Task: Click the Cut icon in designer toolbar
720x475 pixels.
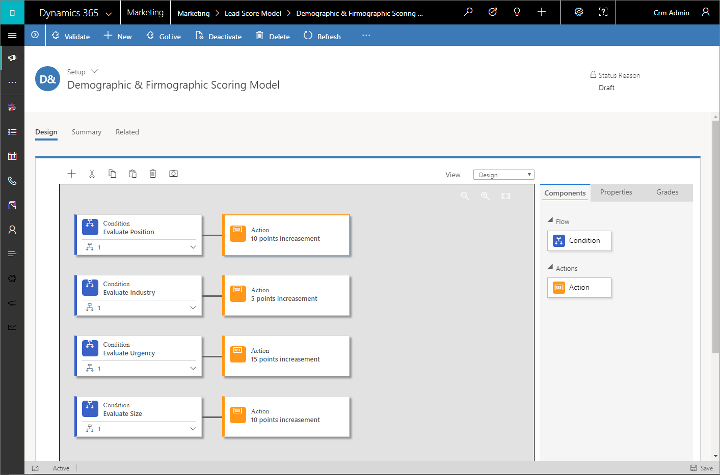Action: pos(92,174)
